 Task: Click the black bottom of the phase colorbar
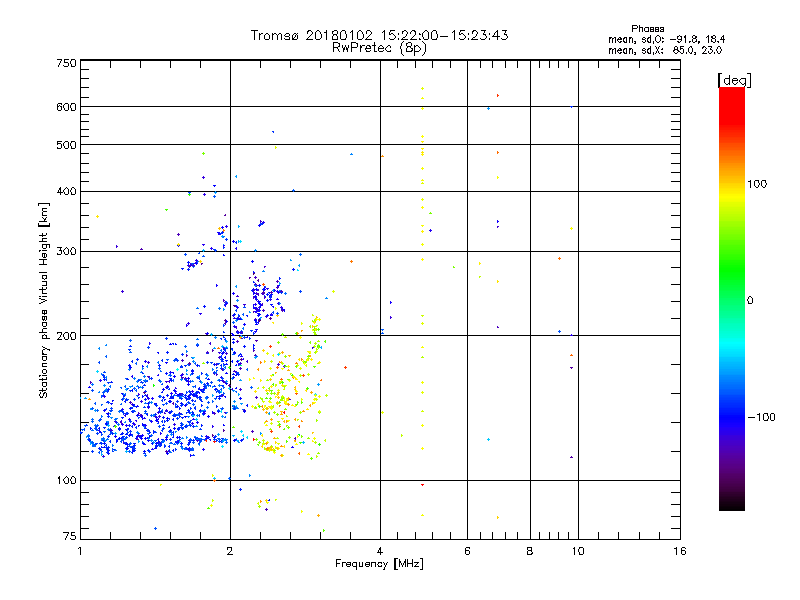click(x=732, y=504)
